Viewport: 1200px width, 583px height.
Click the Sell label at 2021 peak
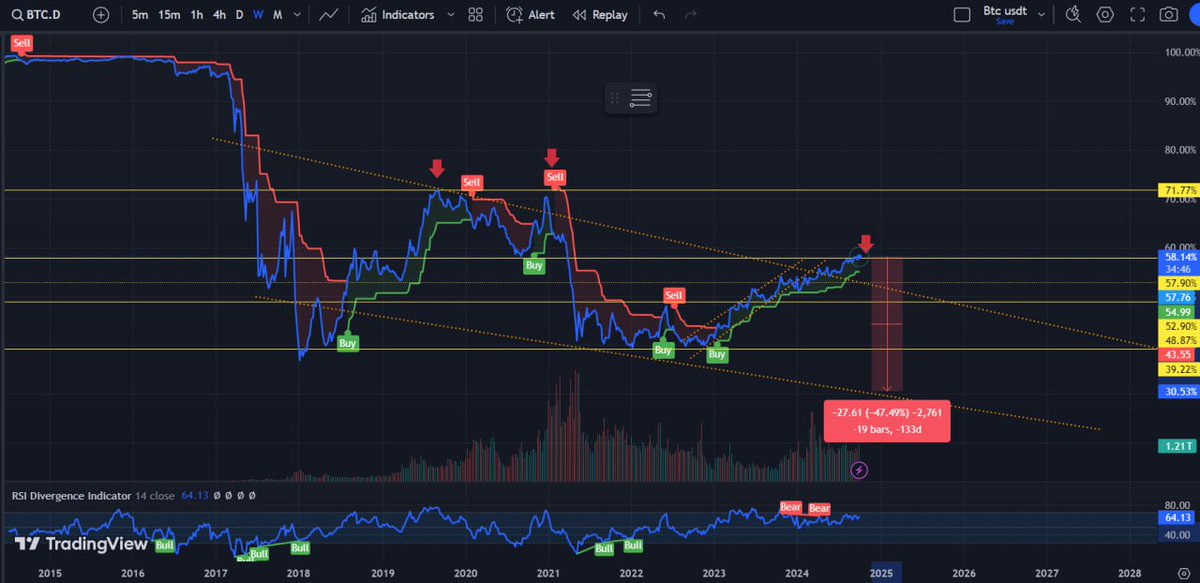(x=556, y=177)
